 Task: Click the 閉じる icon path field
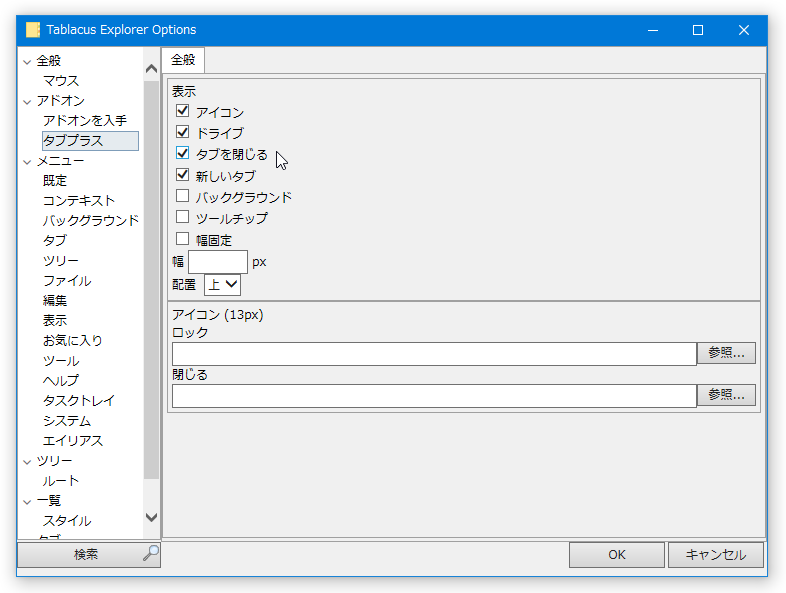click(x=434, y=396)
